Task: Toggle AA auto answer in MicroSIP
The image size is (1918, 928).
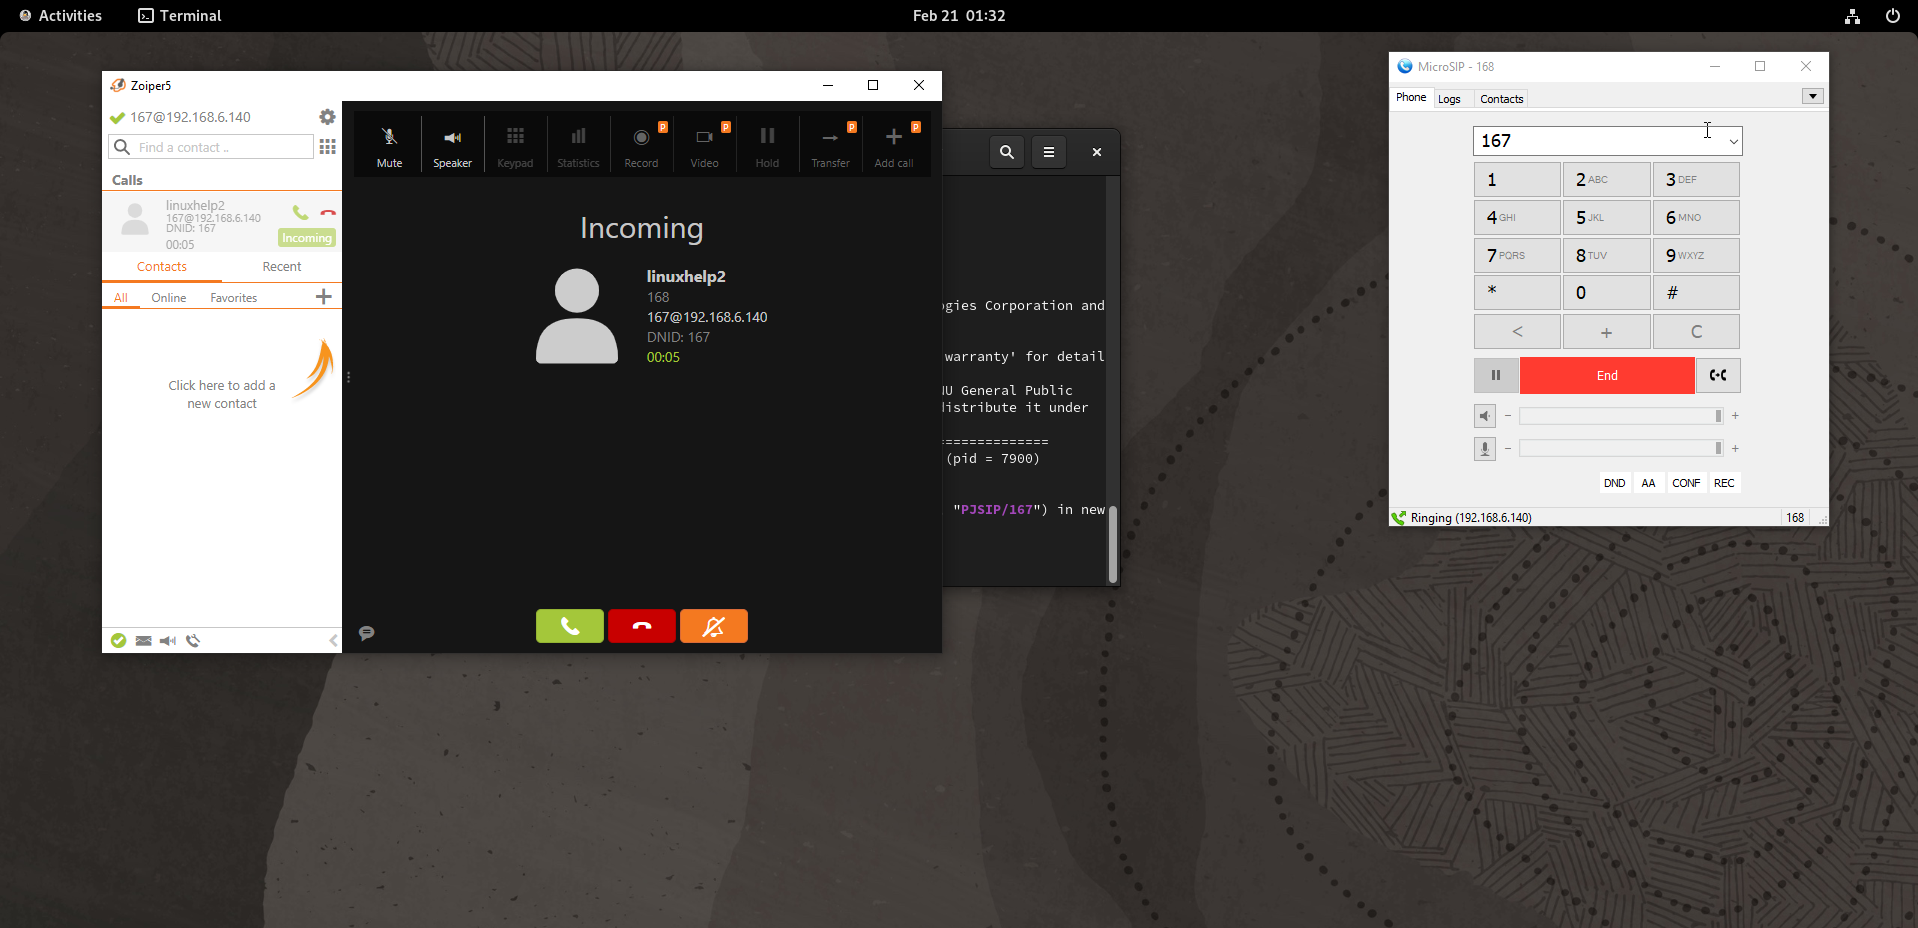Action: click(x=1648, y=483)
